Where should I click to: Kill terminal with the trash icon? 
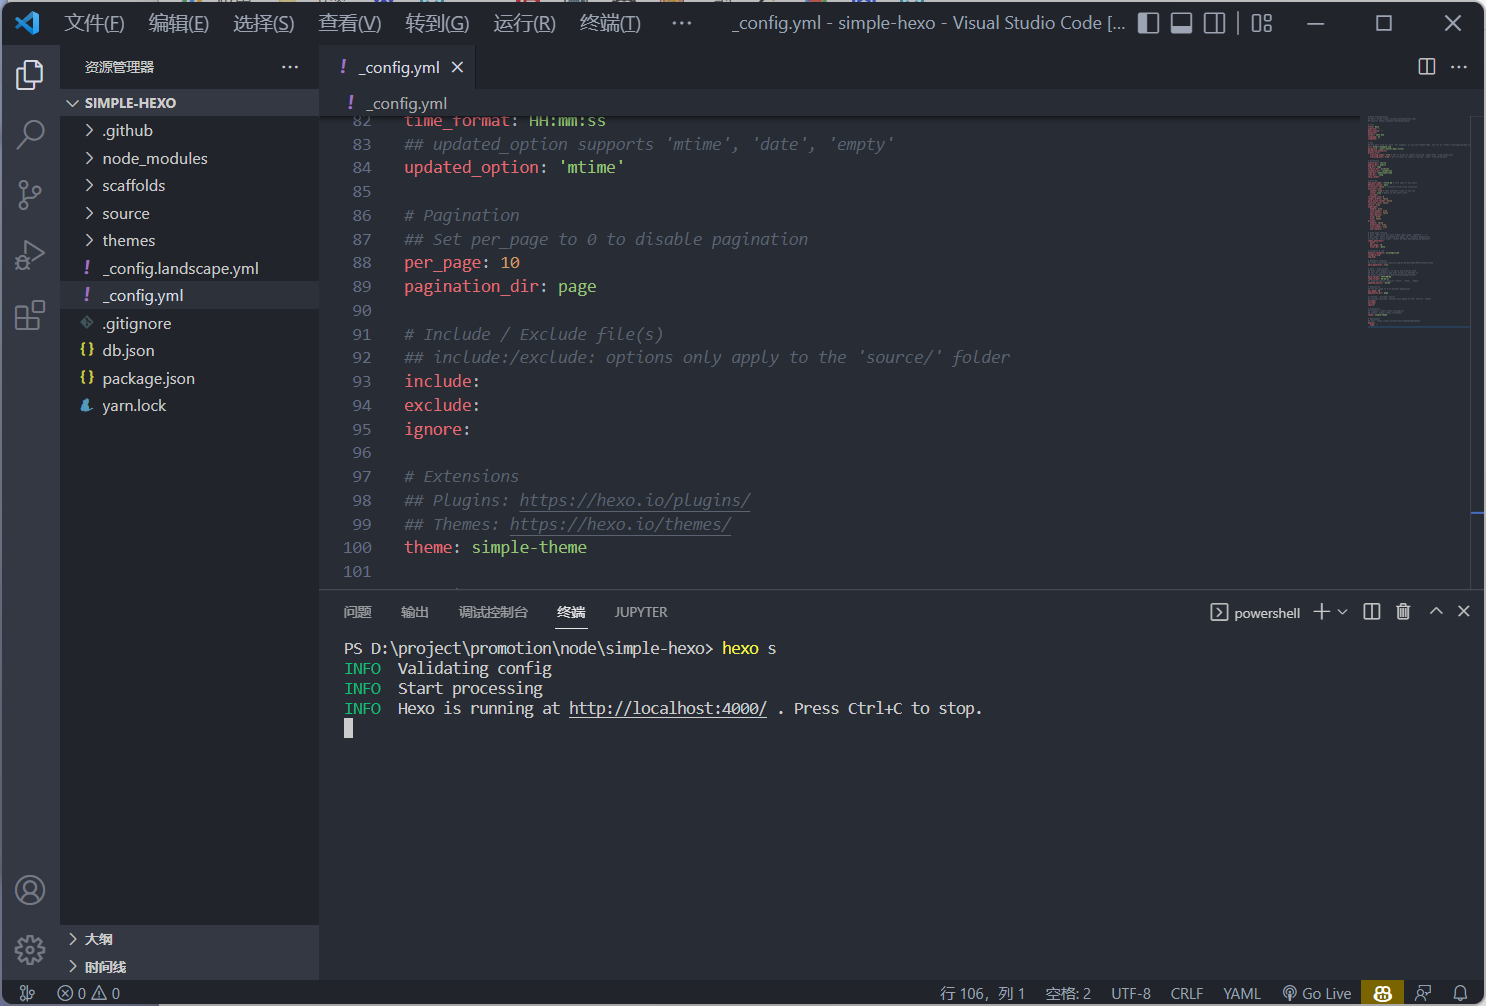[x=1403, y=612]
